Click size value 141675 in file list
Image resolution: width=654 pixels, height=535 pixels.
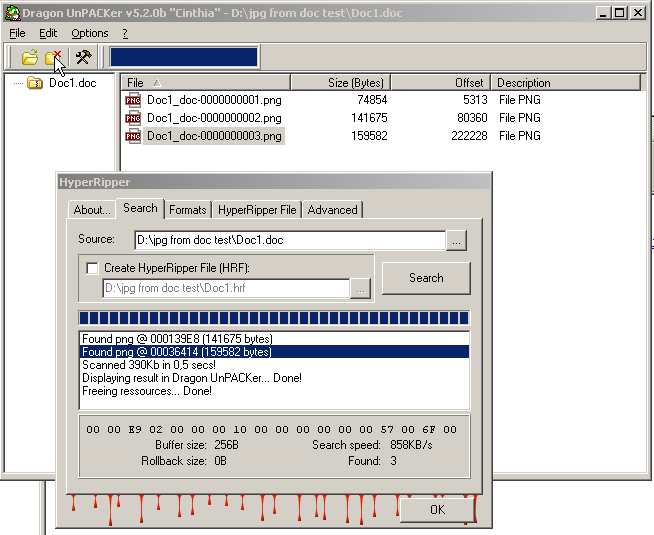point(369,118)
